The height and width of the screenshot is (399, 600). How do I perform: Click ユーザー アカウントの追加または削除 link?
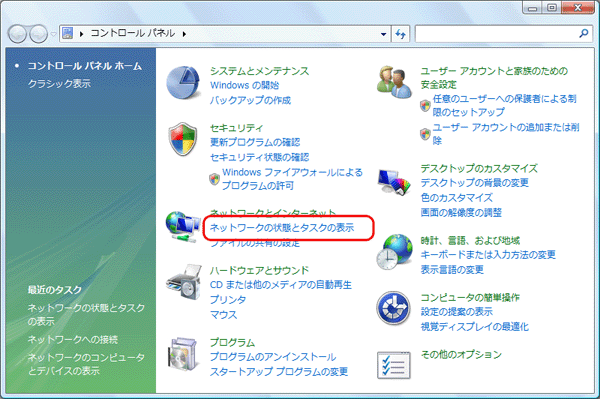(x=506, y=134)
